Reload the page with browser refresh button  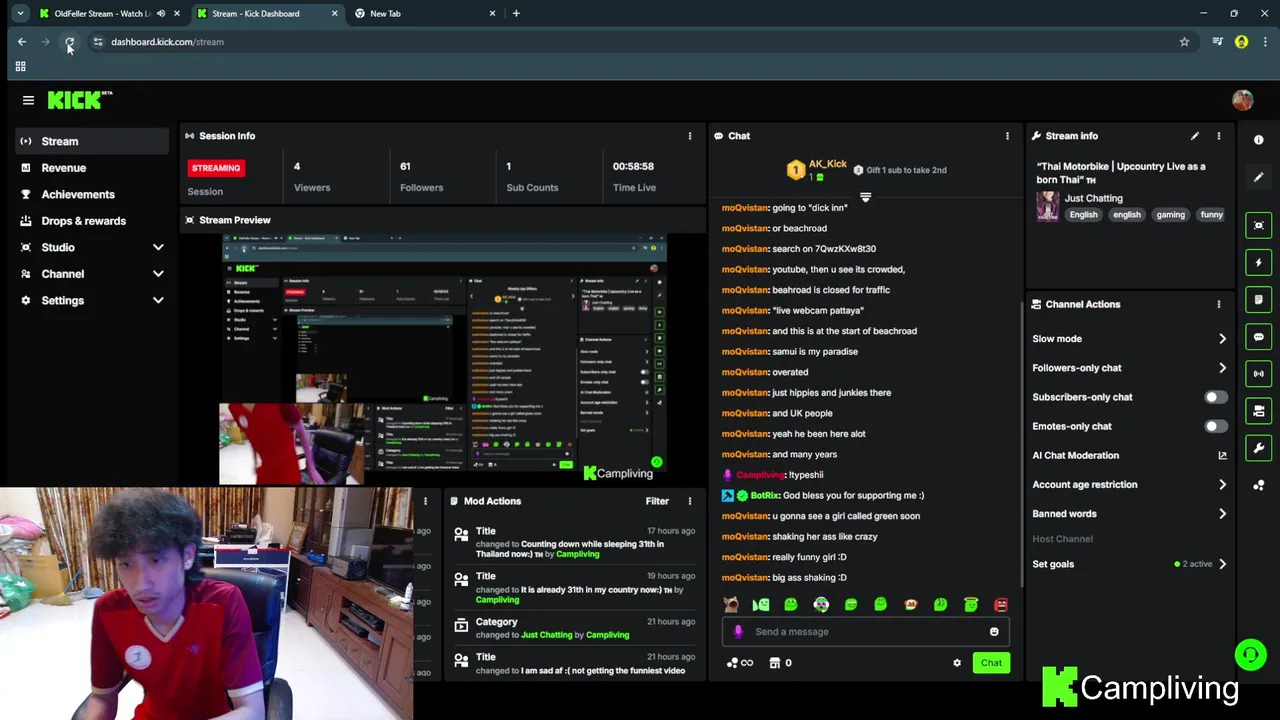click(x=69, y=42)
